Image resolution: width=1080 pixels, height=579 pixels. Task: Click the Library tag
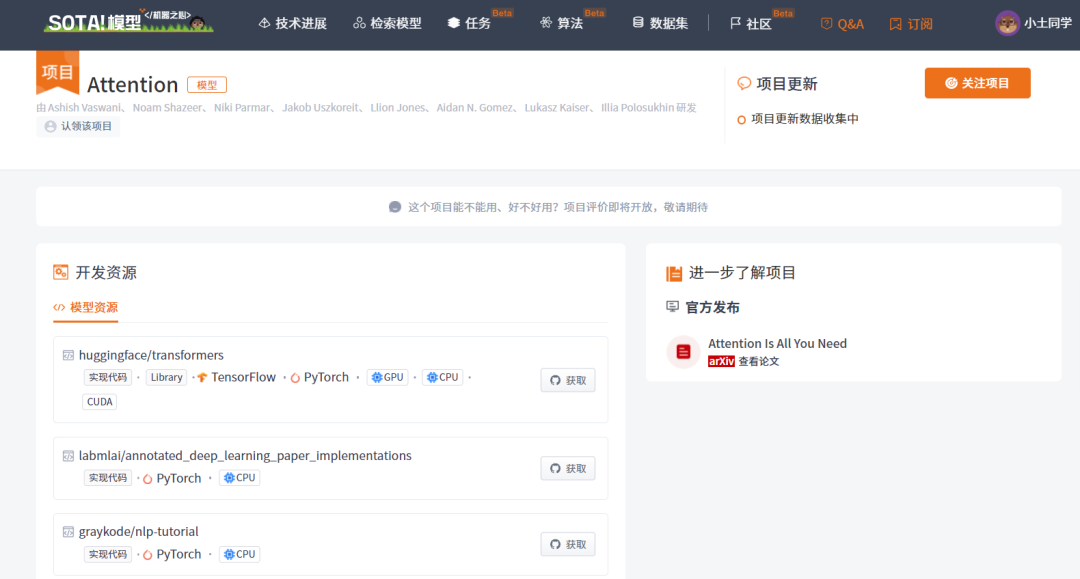tap(167, 377)
